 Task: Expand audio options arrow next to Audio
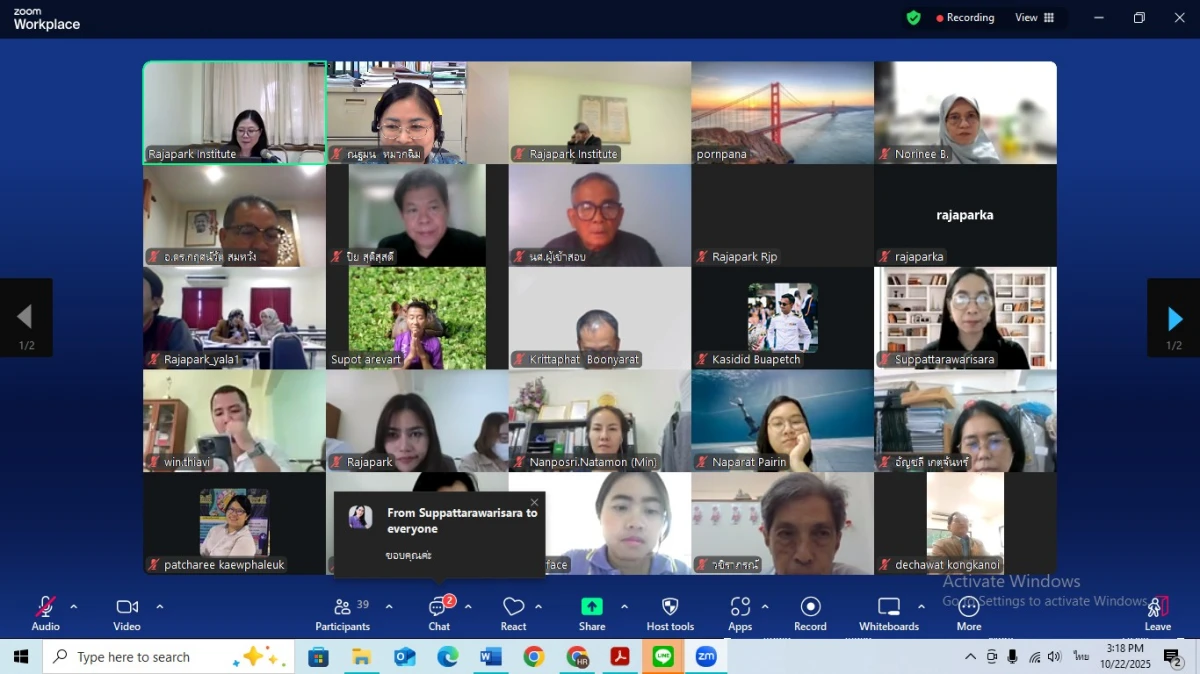click(x=73, y=606)
